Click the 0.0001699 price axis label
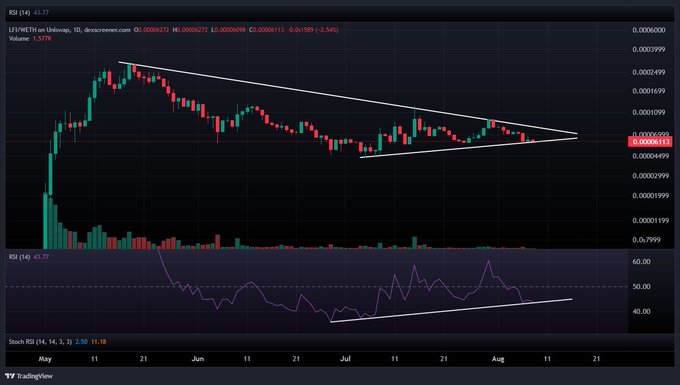This screenshot has height=385, width=680. tap(648, 91)
